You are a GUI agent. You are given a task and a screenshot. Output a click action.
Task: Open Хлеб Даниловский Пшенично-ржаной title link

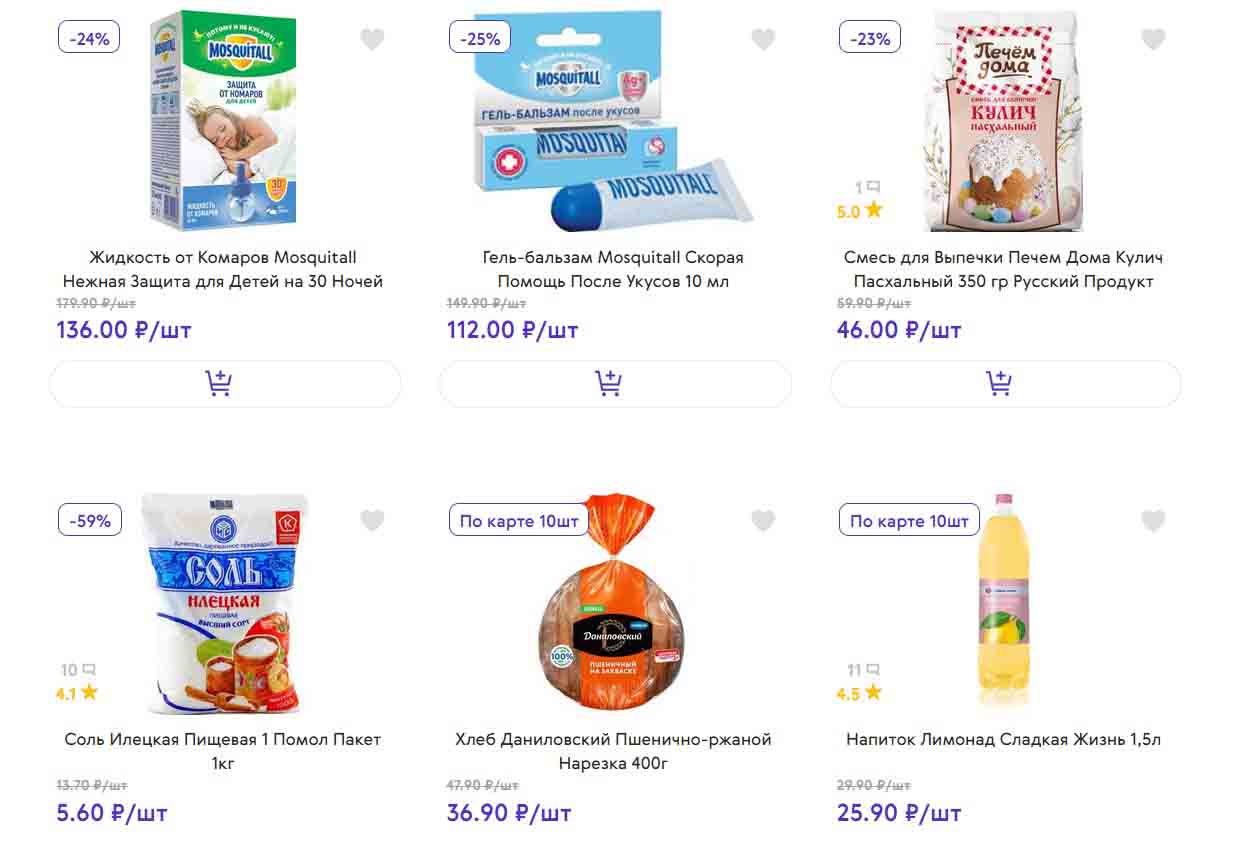(613, 751)
